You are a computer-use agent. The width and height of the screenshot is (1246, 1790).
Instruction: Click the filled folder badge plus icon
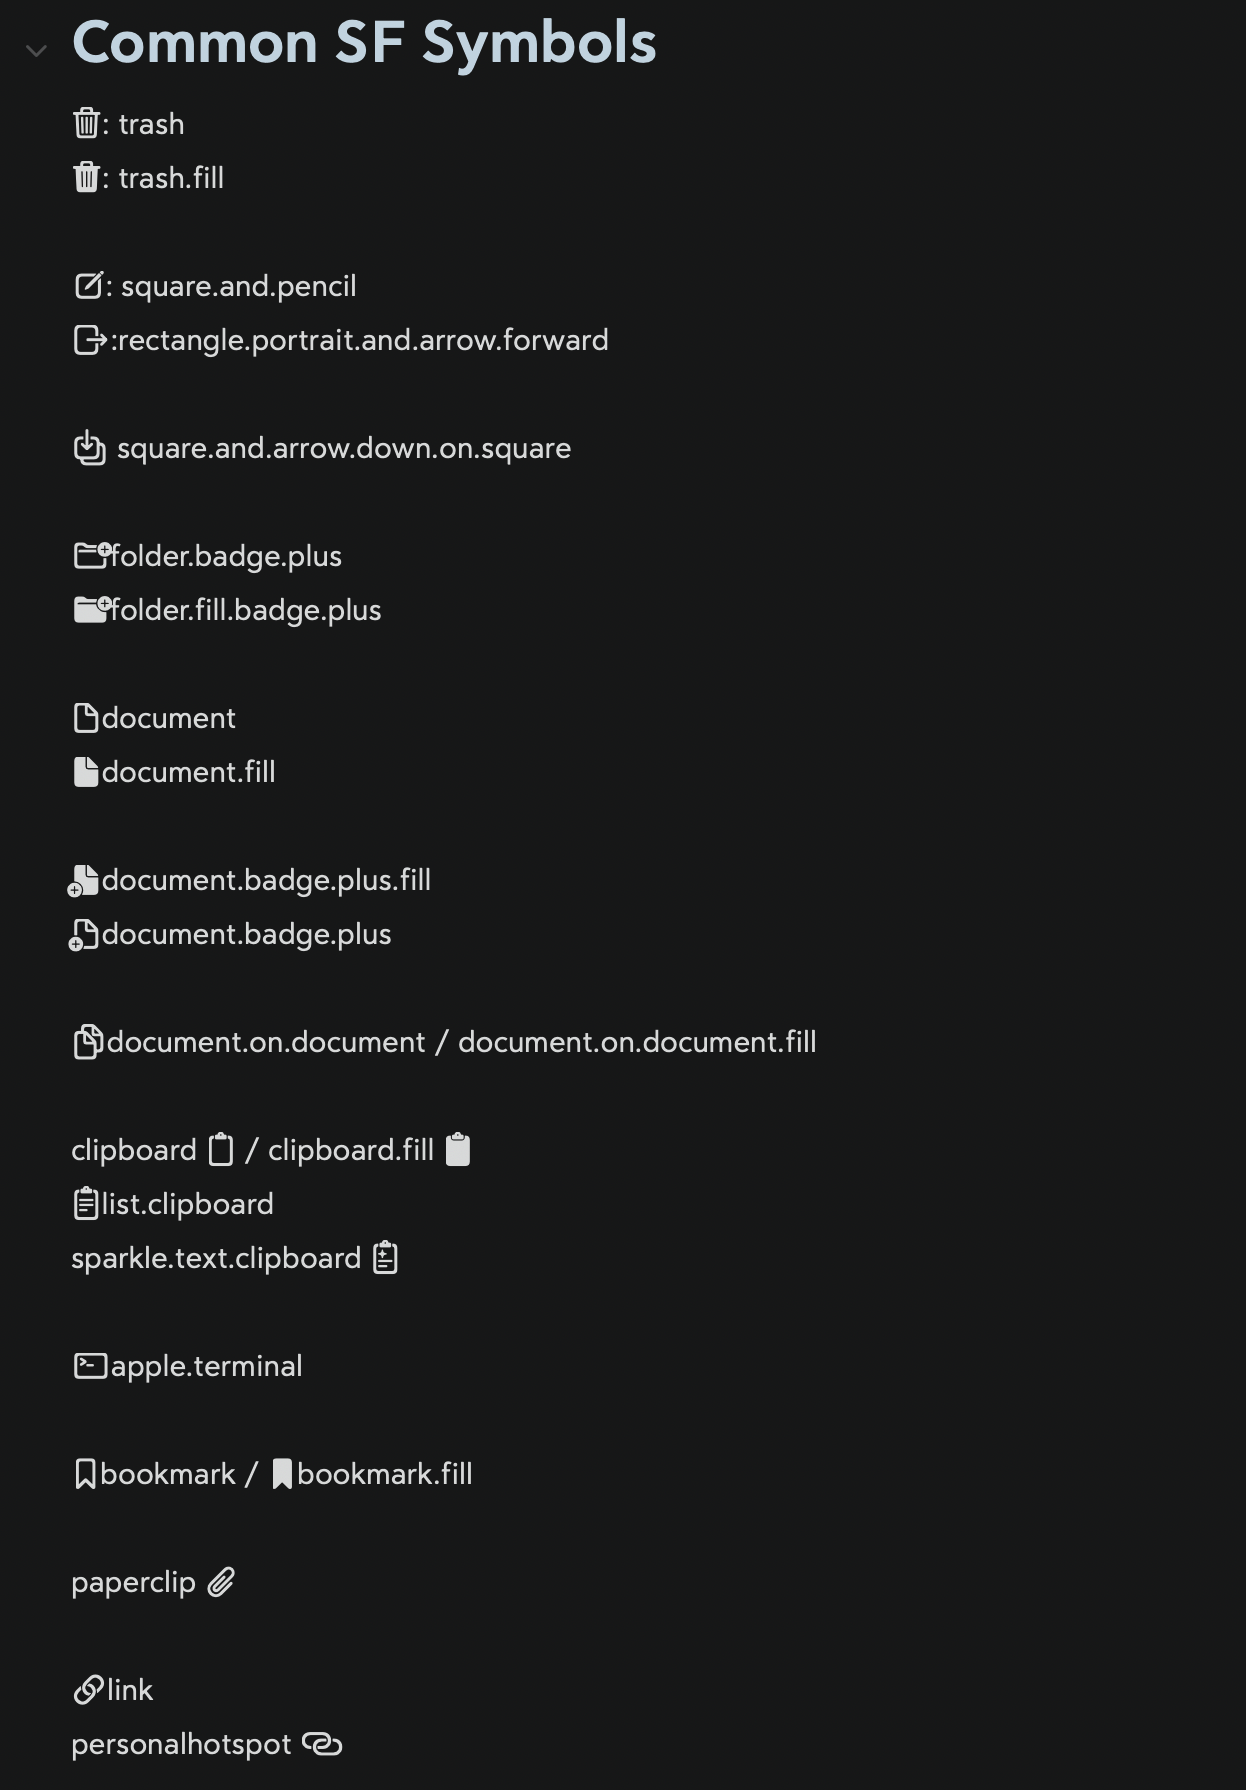92,609
